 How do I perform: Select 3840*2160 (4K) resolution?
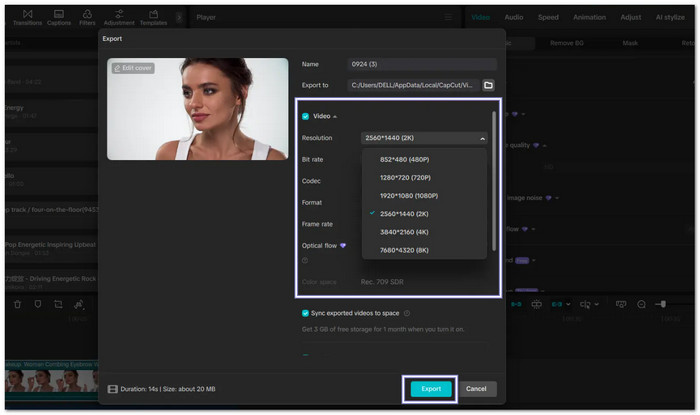click(424, 232)
